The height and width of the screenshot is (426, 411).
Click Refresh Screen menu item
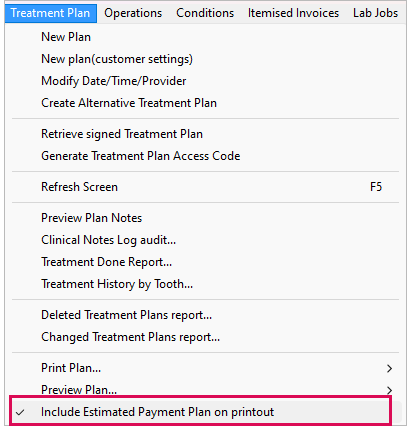[x=205, y=187]
